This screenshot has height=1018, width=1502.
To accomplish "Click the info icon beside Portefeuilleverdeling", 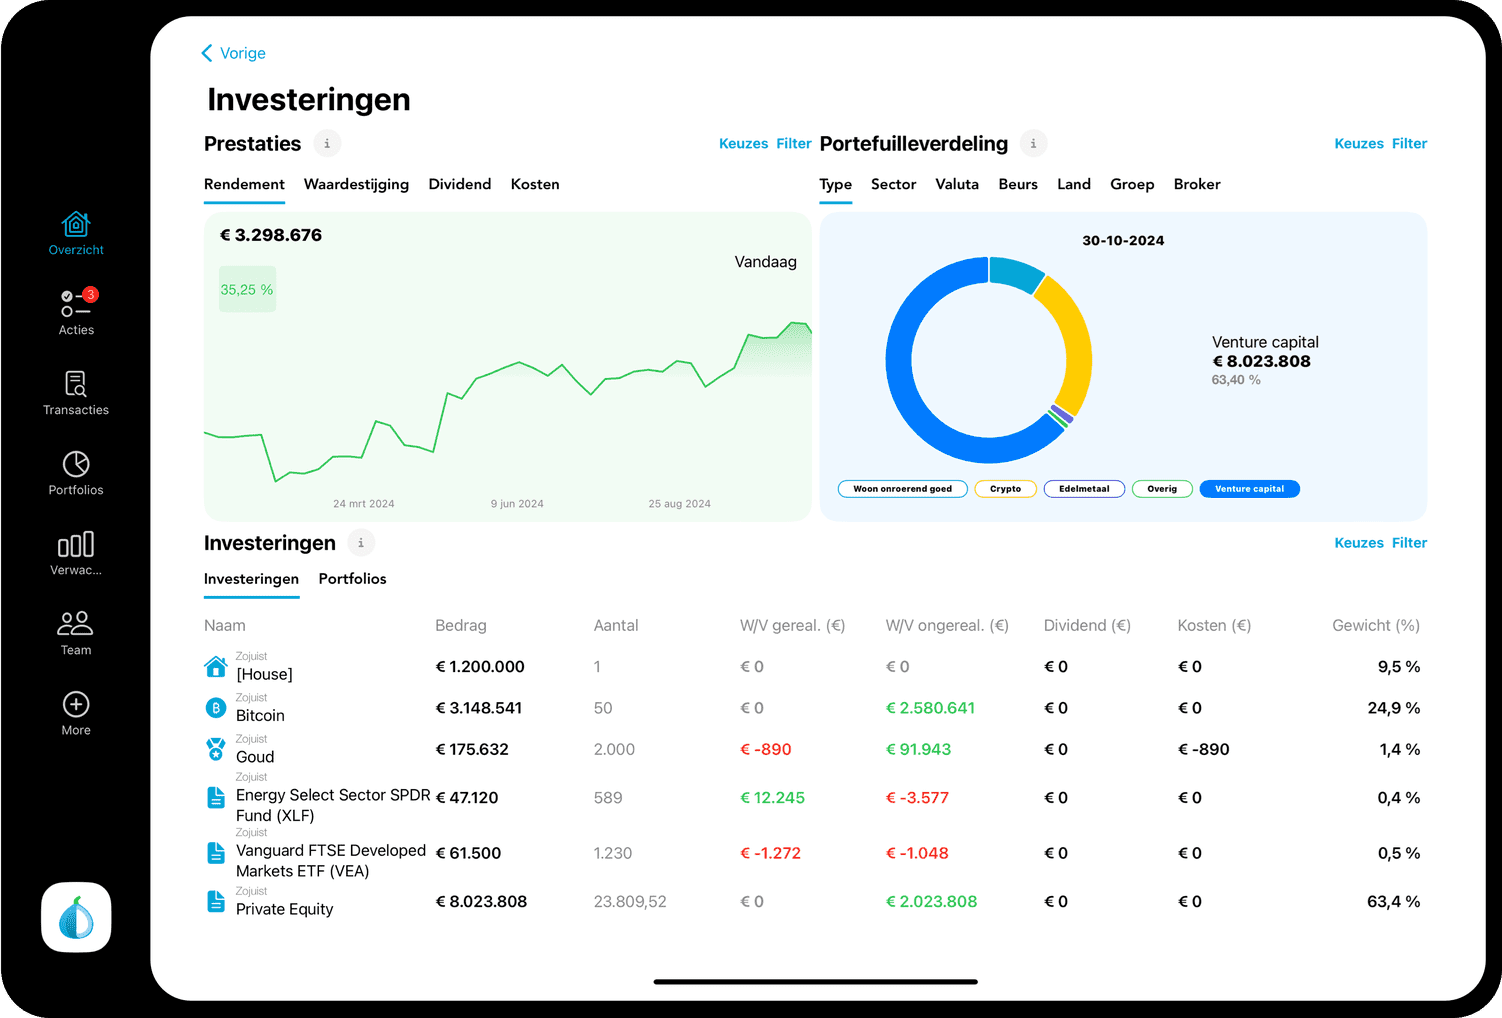I will 1033,144.
